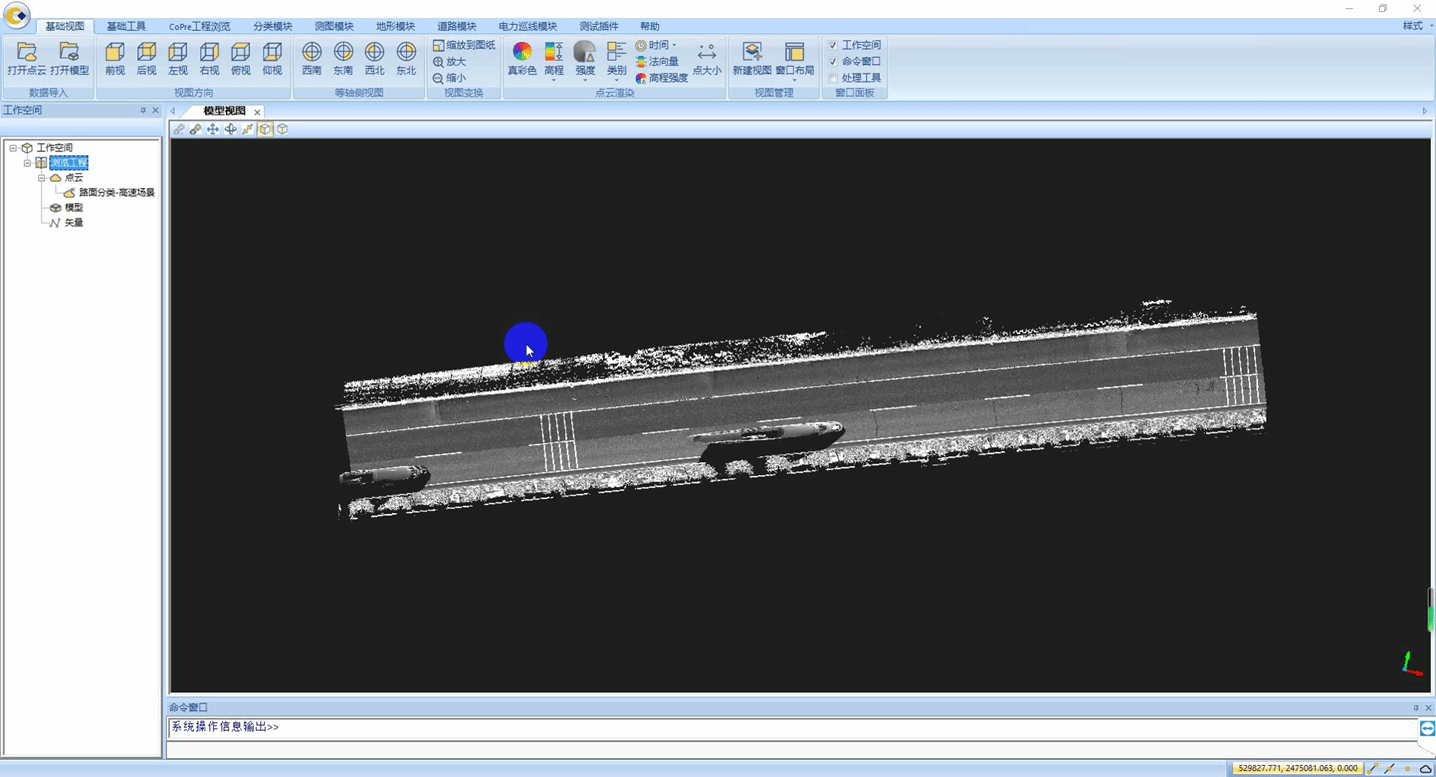Pin the 工作空间 panel
This screenshot has width=1436, height=777.
143,110
